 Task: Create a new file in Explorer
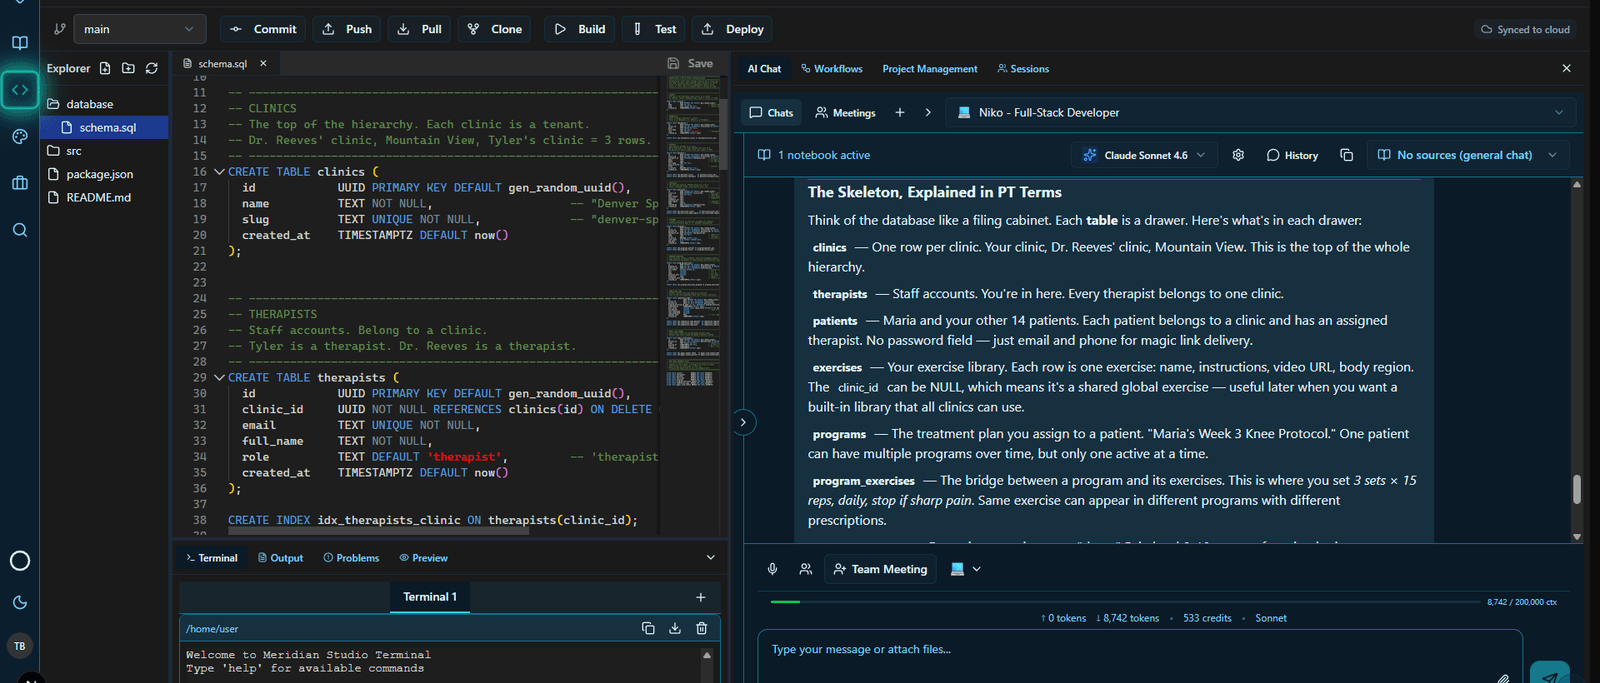[x=105, y=68]
